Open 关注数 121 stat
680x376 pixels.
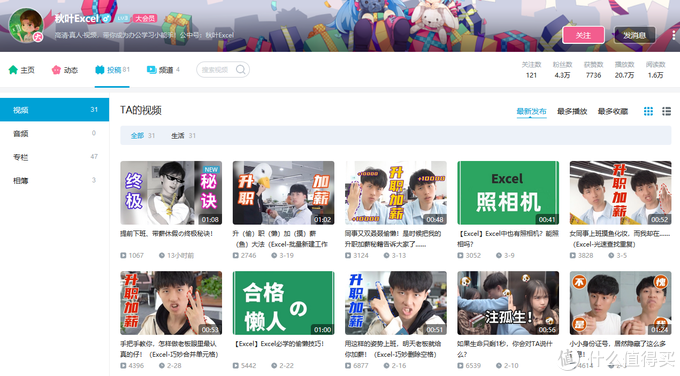531,70
